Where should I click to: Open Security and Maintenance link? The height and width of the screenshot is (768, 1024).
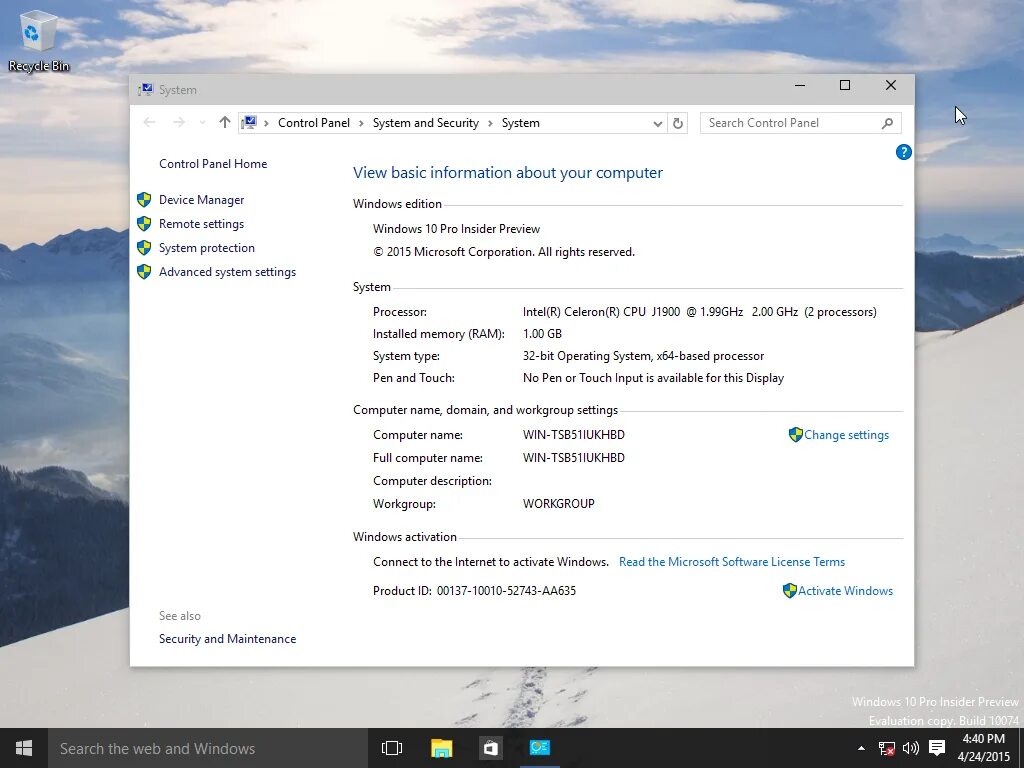coord(227,639)
